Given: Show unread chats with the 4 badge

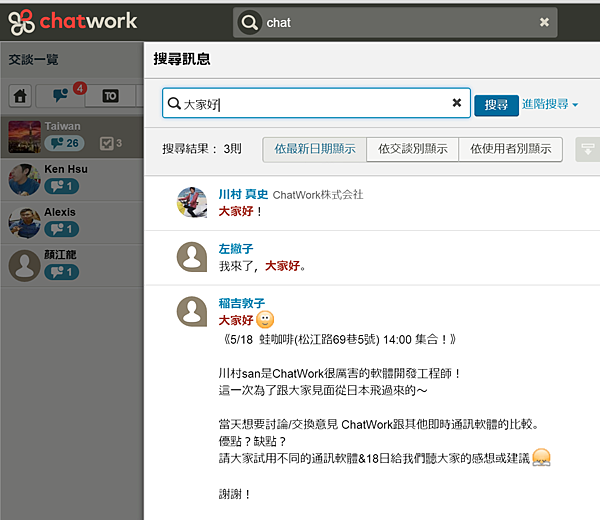Looking at the screenshot, I should click(61, 96).
